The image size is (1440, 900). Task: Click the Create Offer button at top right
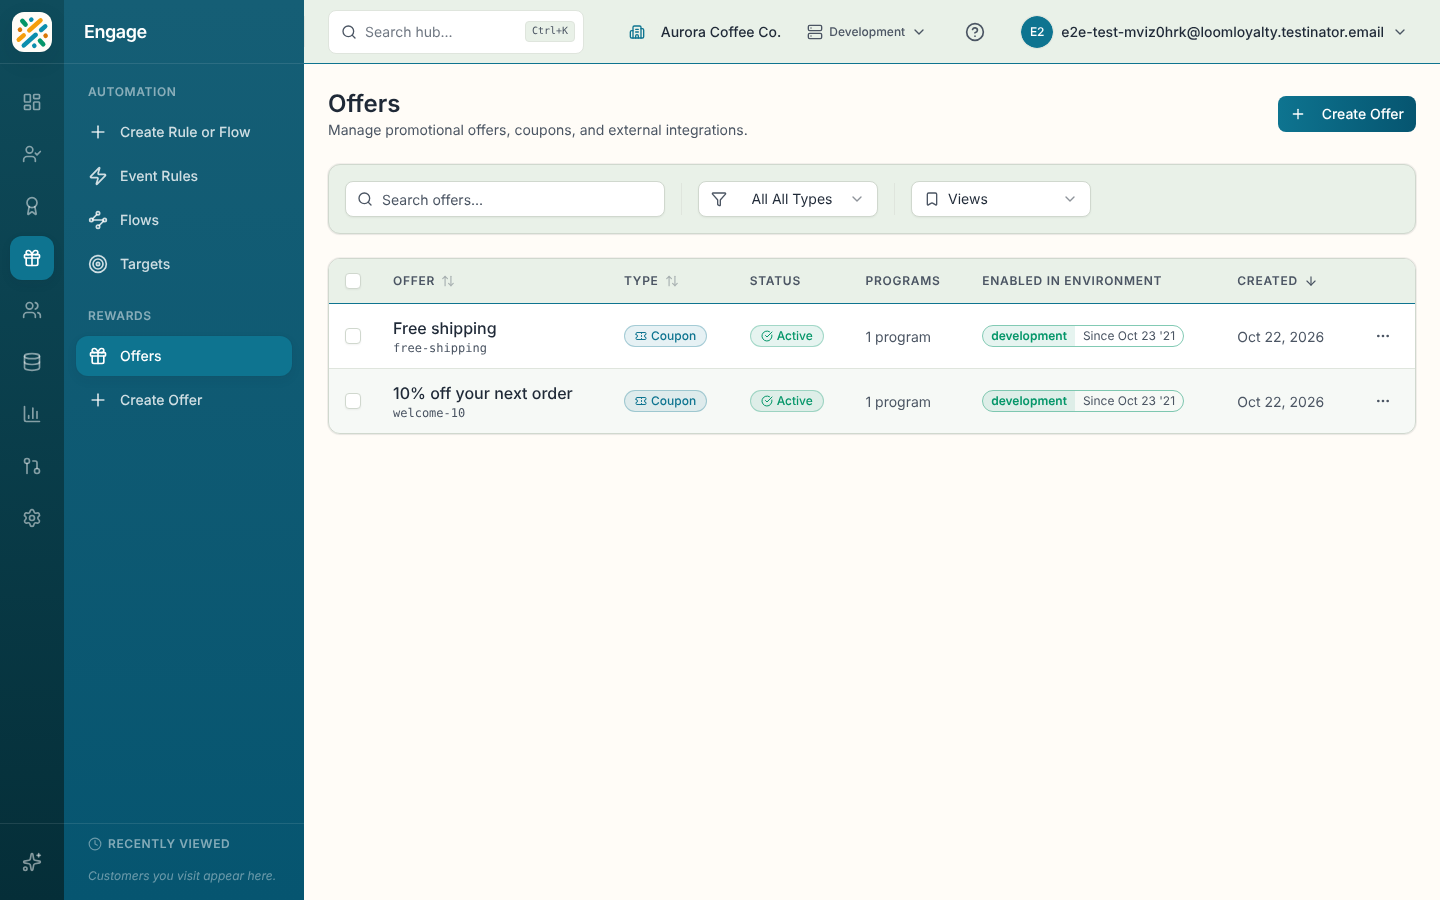pyautogui.click(x=1347, y=114)
